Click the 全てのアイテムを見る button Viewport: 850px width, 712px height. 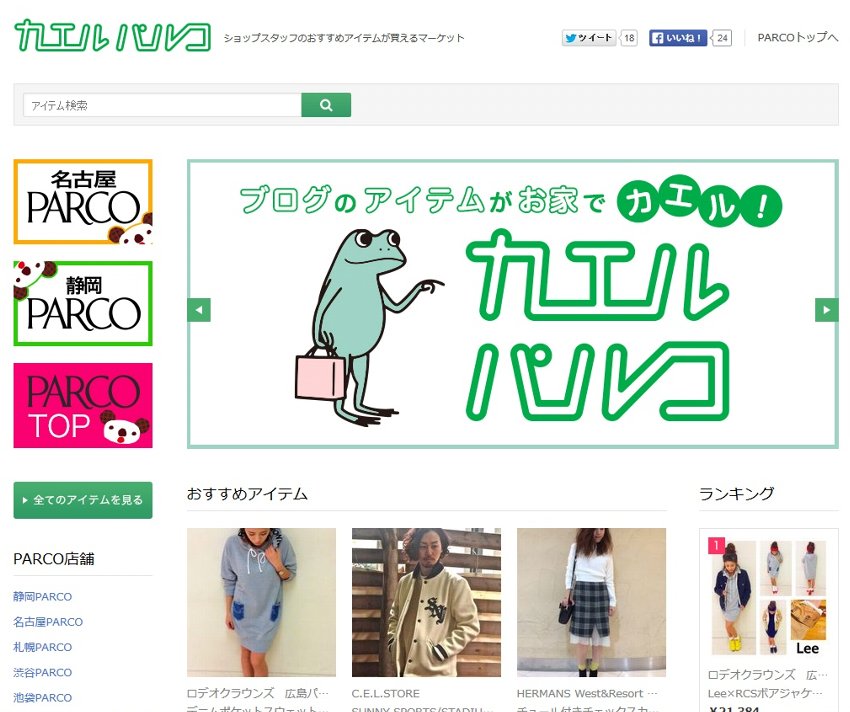(83, 500)
